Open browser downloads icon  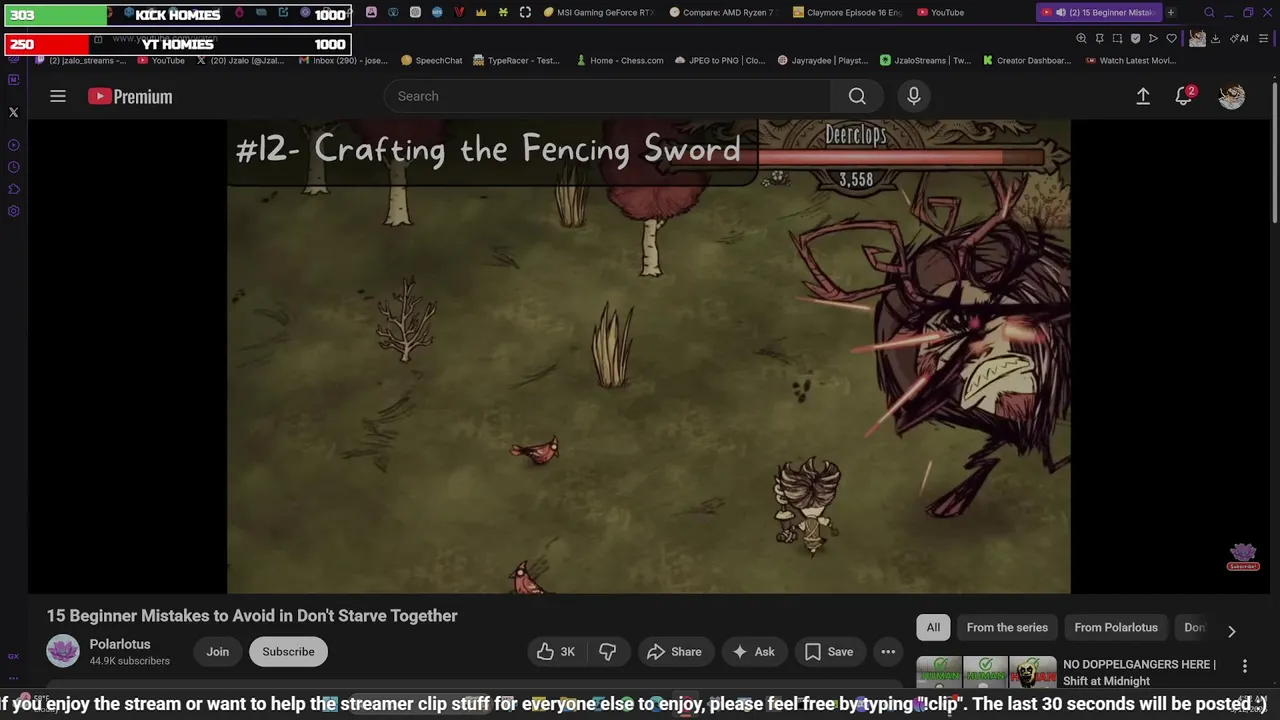[x=1215, y=38]
